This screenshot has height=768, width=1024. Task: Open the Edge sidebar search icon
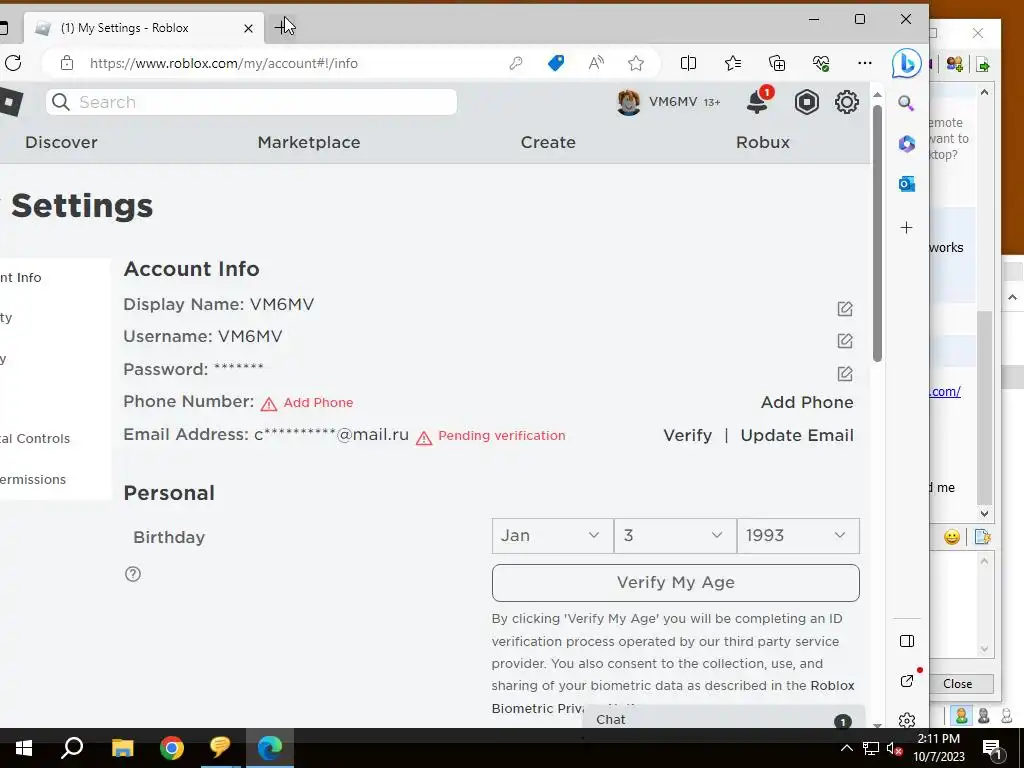906,103
